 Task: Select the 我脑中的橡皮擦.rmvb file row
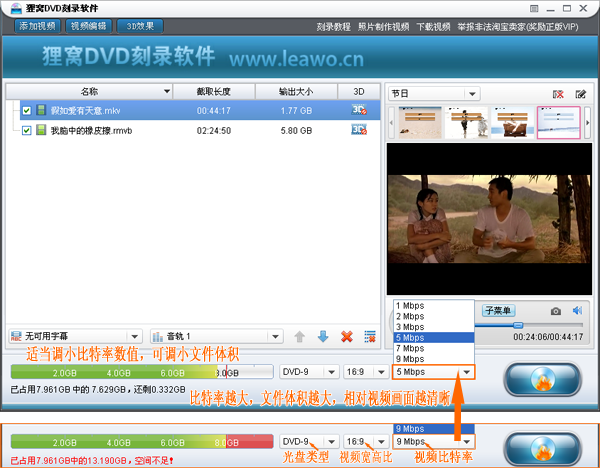(200, 130)
